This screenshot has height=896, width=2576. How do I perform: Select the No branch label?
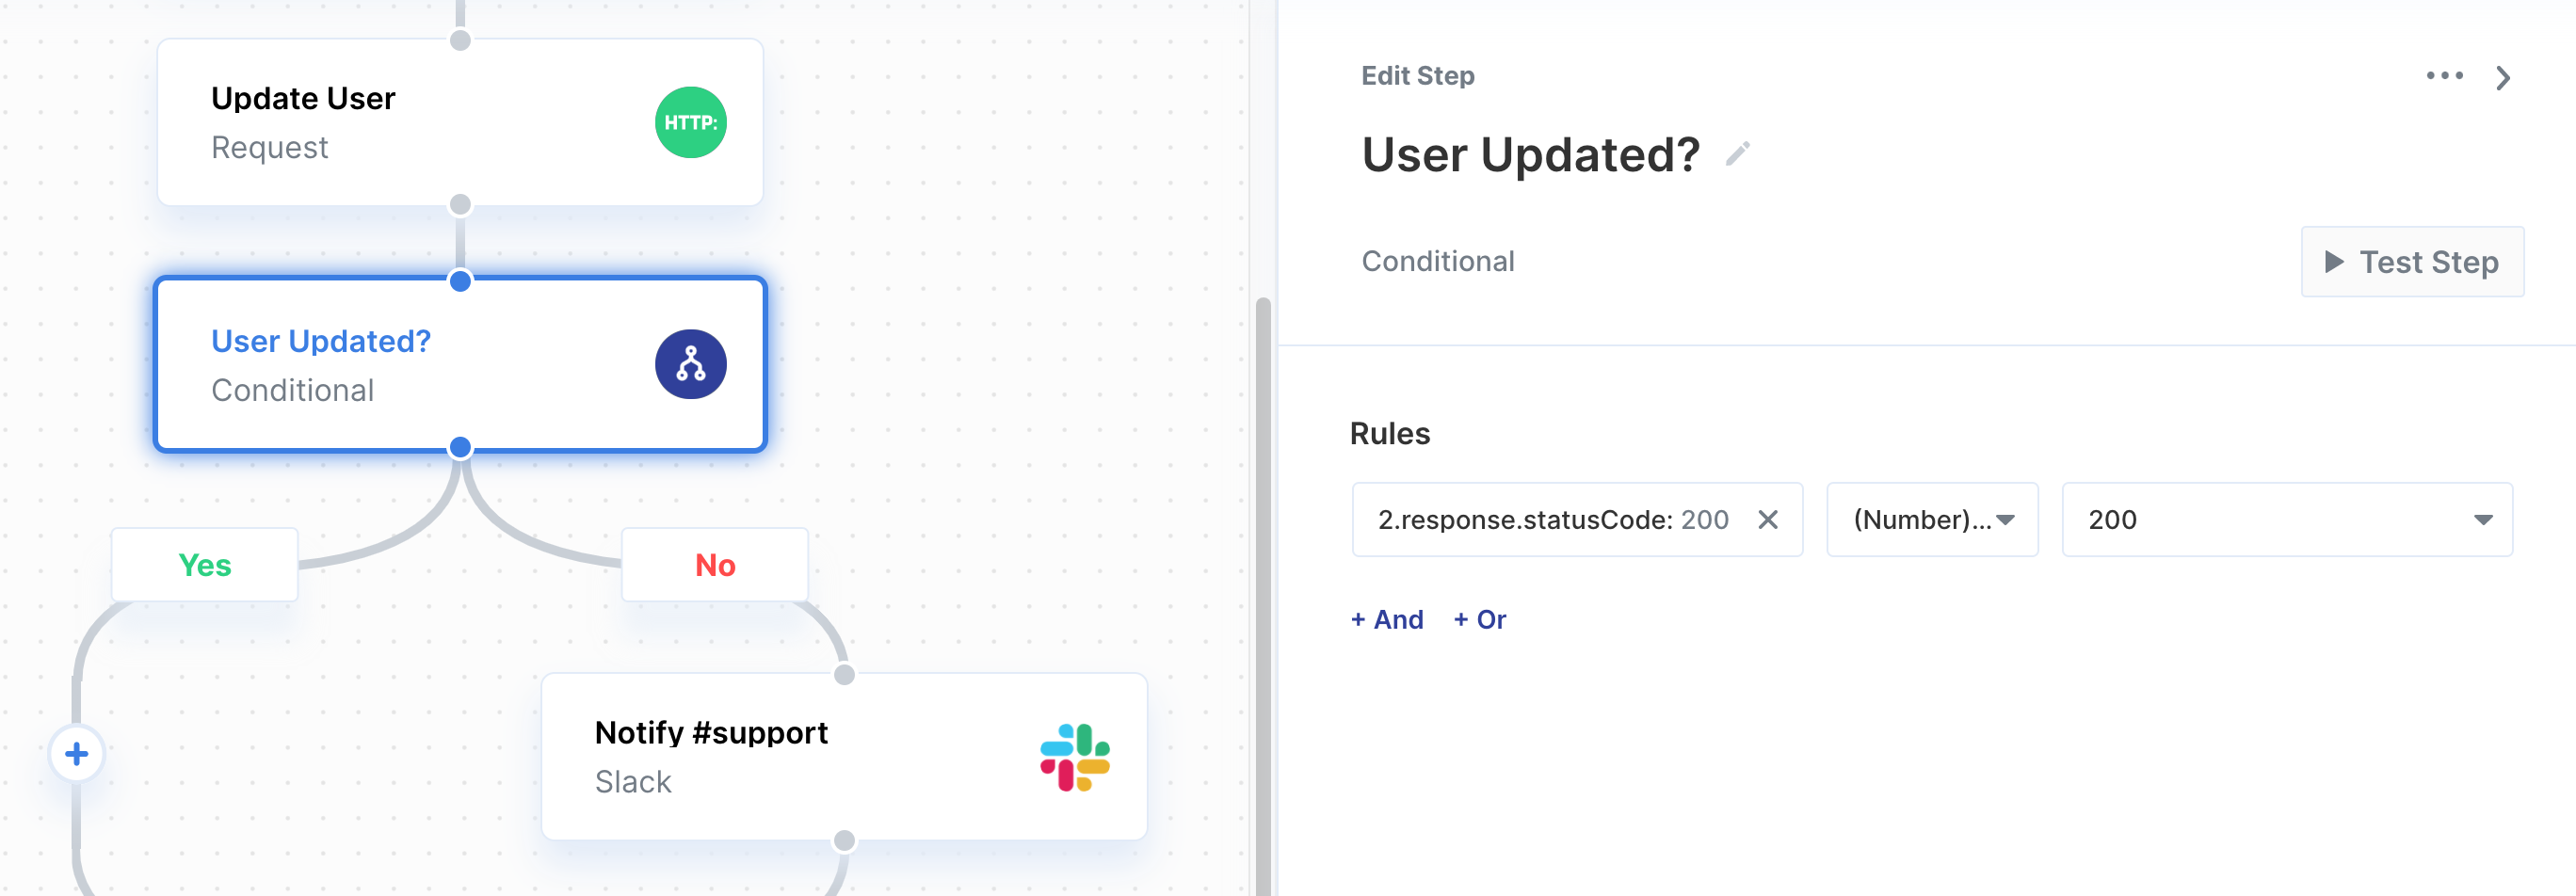[715, 565]
